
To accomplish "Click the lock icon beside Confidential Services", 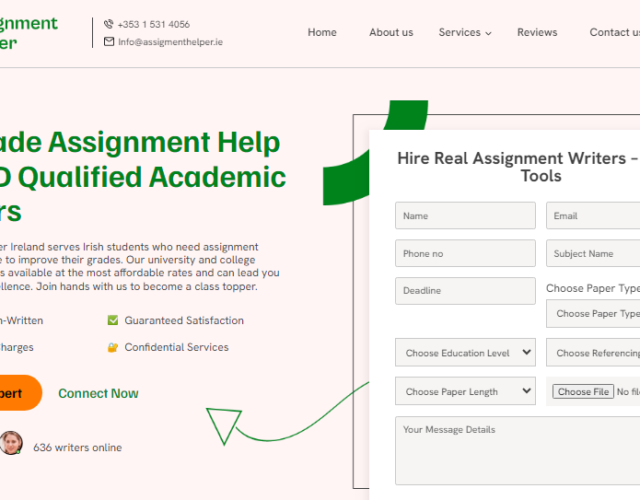I will (x=113, y=348).
